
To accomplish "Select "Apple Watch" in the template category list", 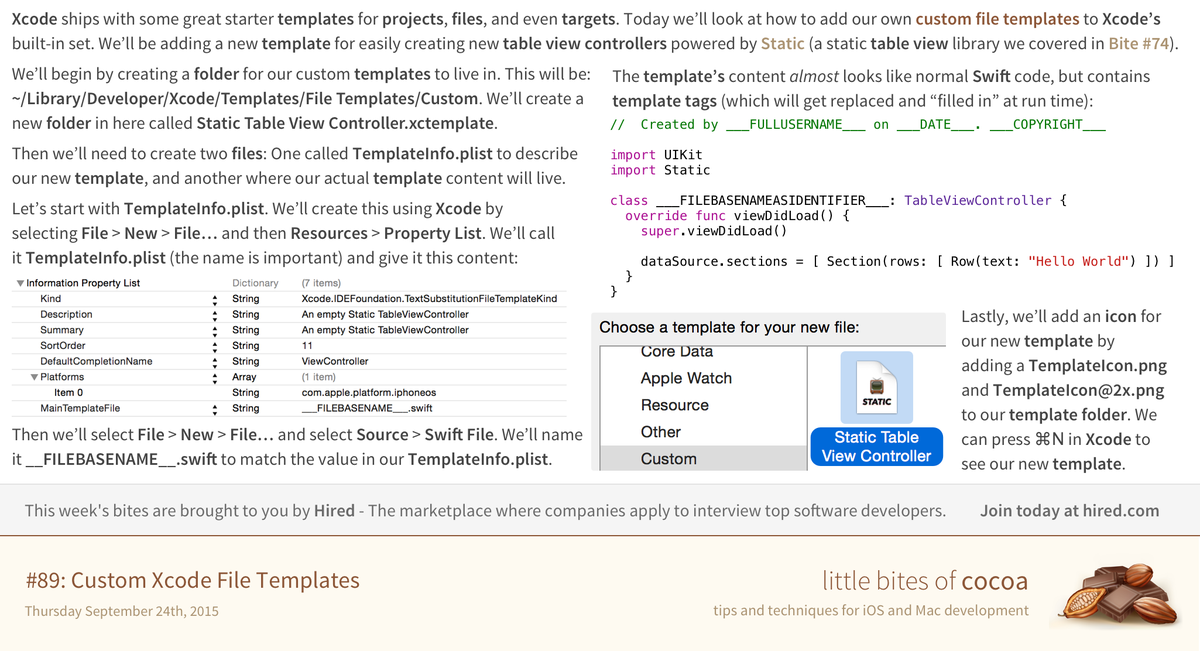I will point(686,378).
